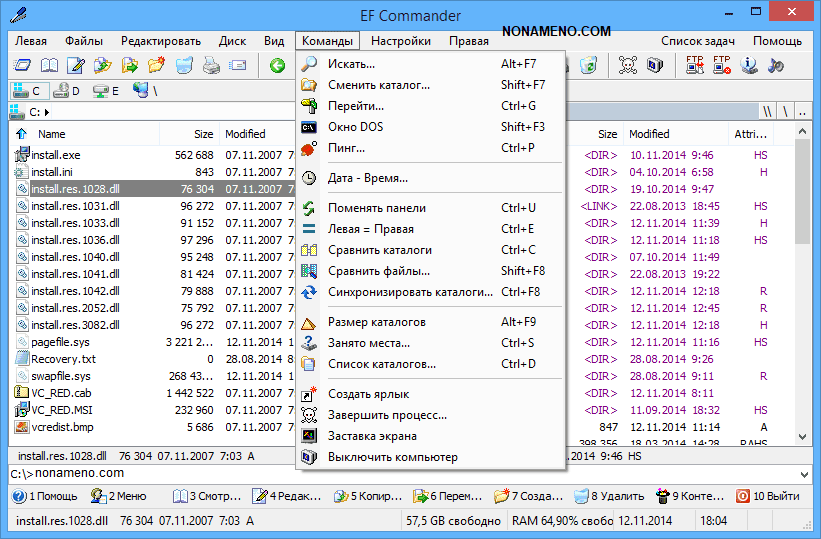Click the command line input field
Image resolution: width=821 pixels, height=539 pixels.
point(400,473)
